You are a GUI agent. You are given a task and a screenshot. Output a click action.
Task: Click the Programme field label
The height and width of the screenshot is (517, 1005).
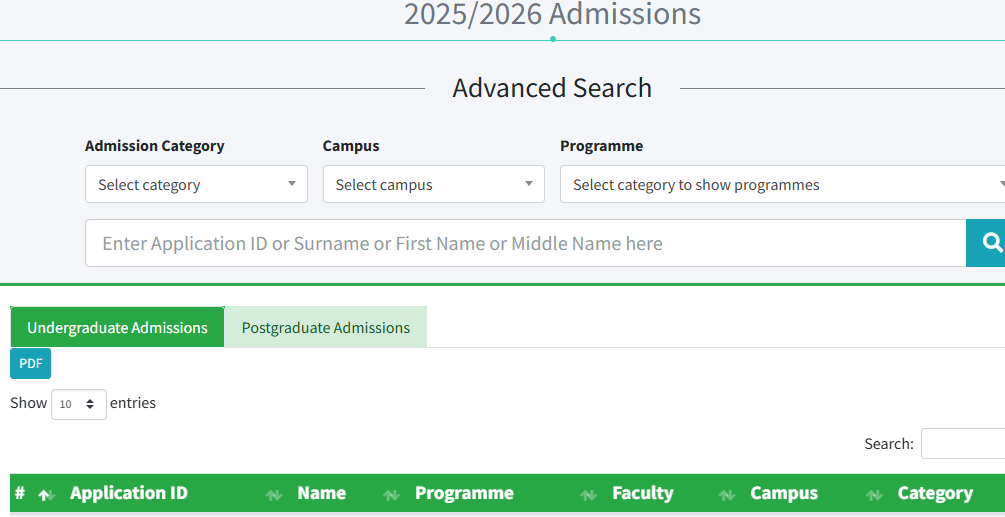point(601,146)
